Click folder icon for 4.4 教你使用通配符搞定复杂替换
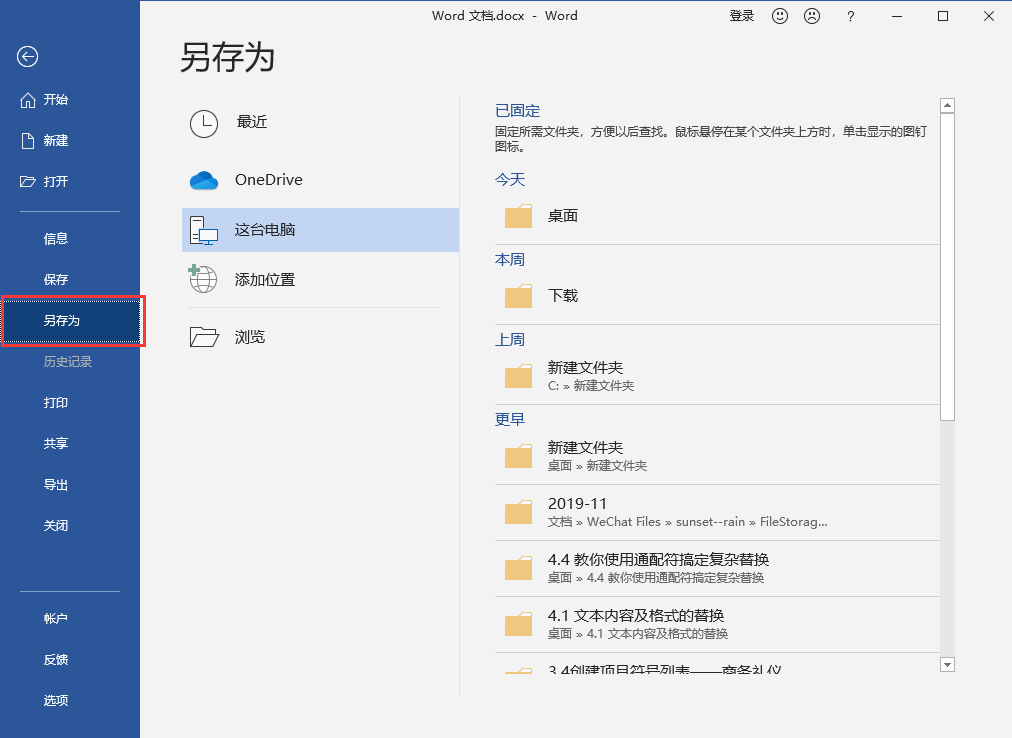The height and width of the screenshot is (738, 1012). 518,569
